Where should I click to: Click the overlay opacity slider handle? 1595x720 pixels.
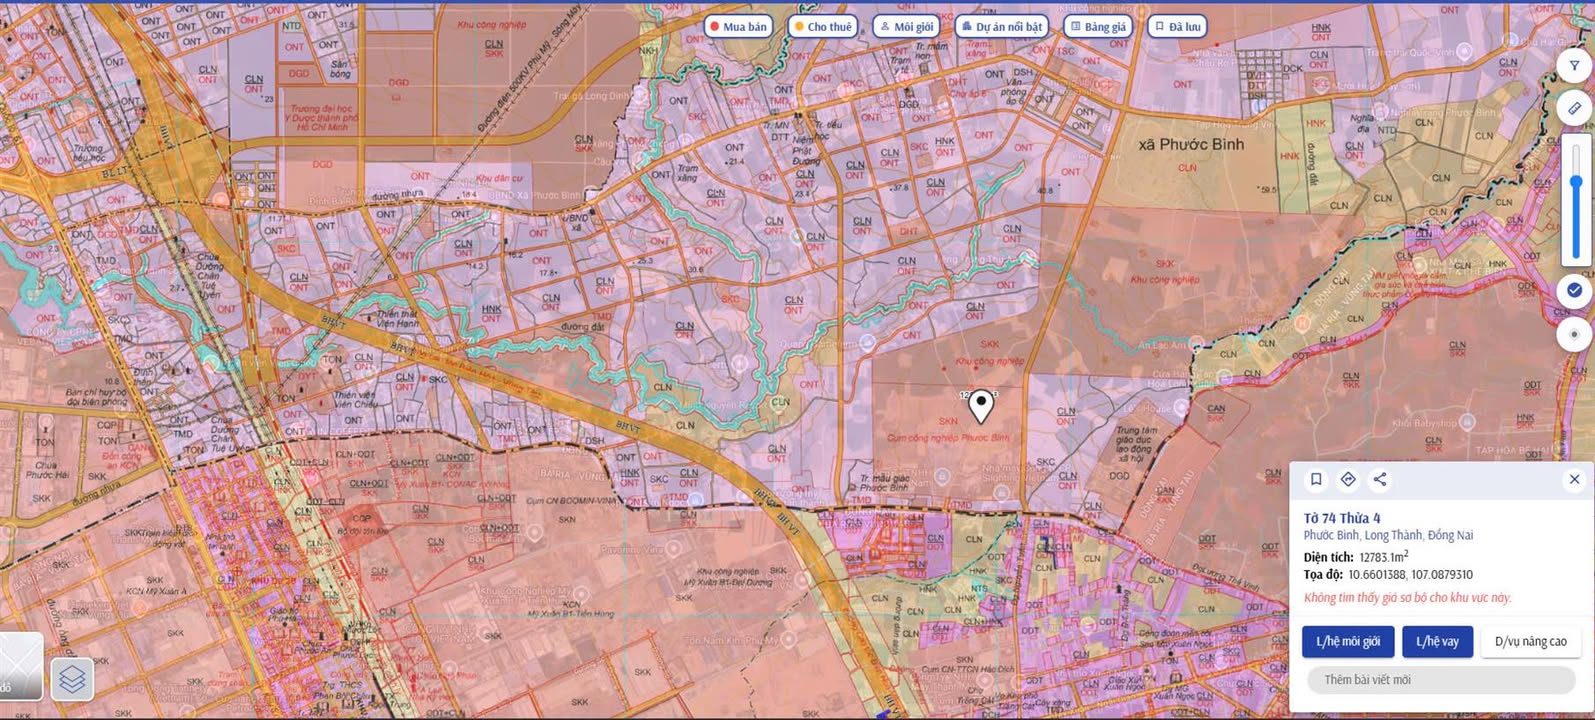(1576, 182)
